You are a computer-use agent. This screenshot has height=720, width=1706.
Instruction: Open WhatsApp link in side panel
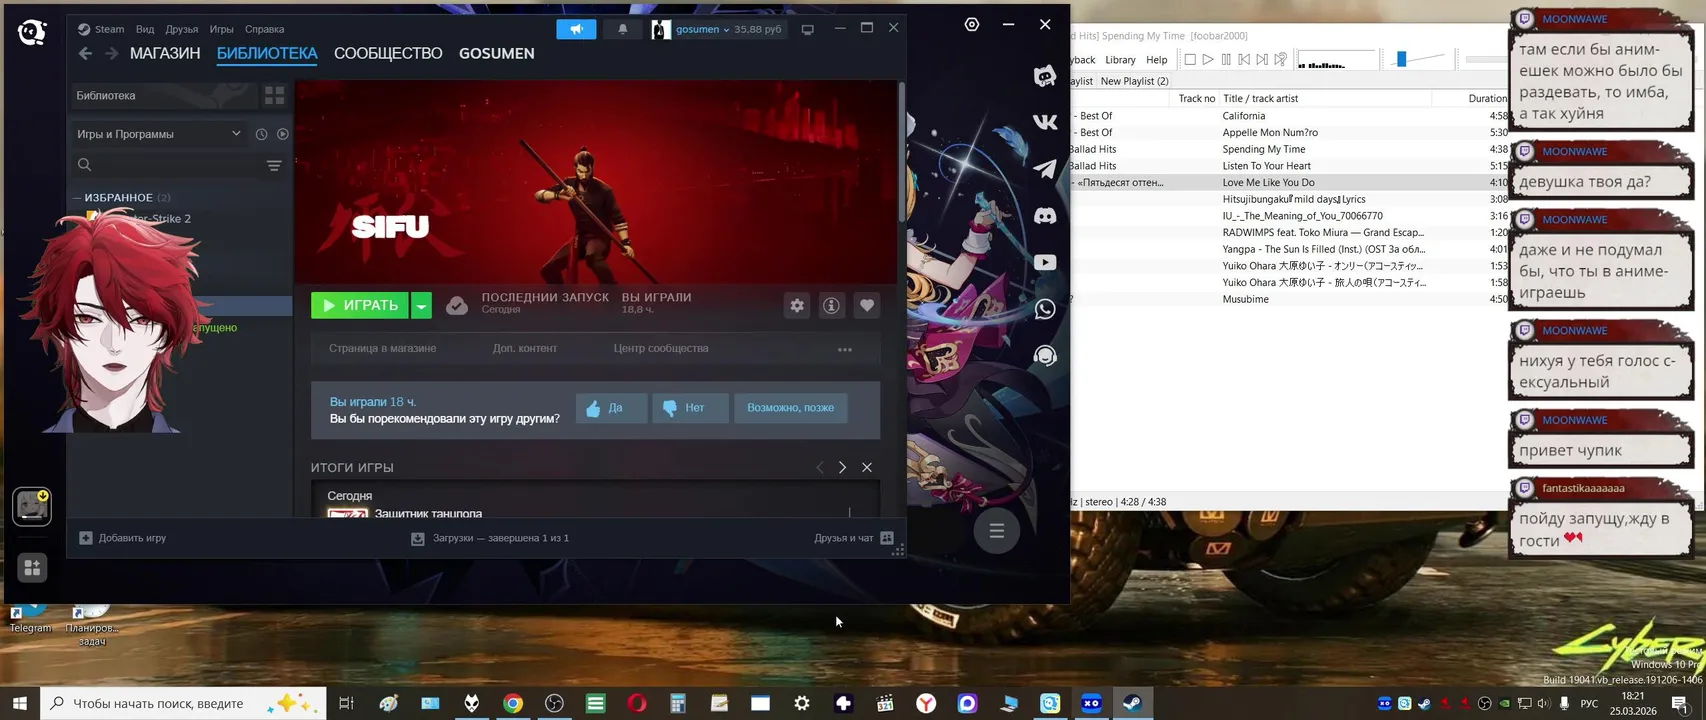(x=1045, y=309)
